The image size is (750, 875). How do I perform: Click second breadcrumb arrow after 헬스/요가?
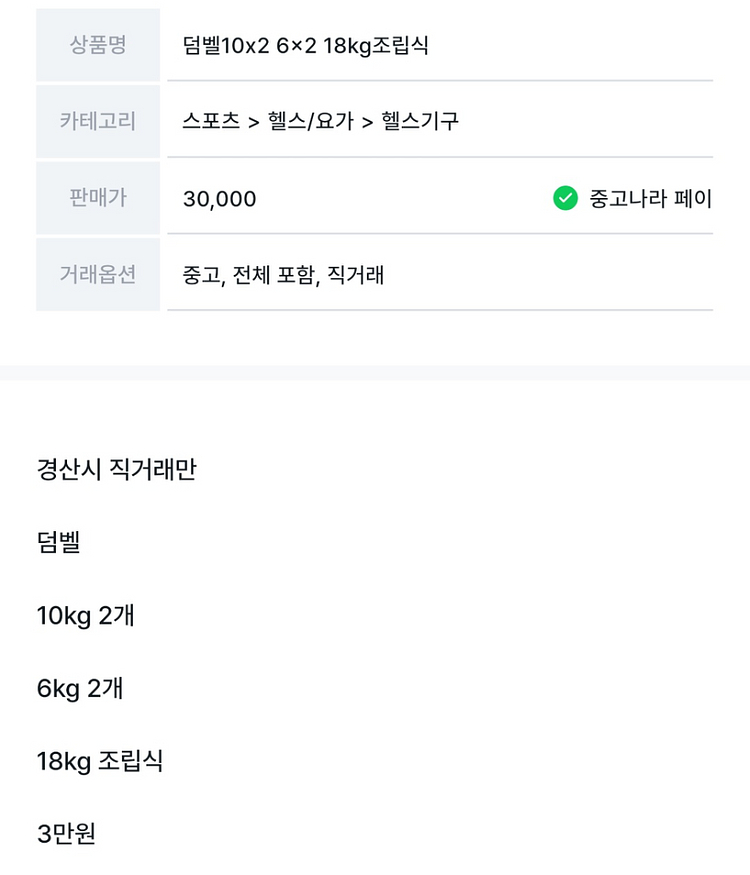pyautogui.click(x=367, y=122)
